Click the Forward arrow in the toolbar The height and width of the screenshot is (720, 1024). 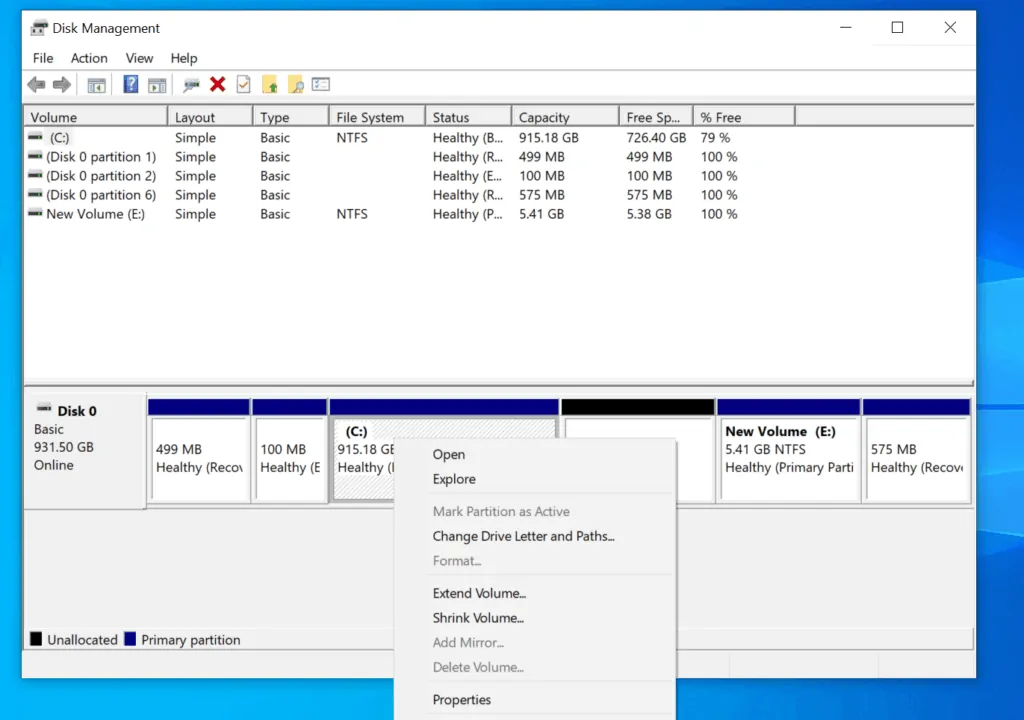click(x=62, y=84)
